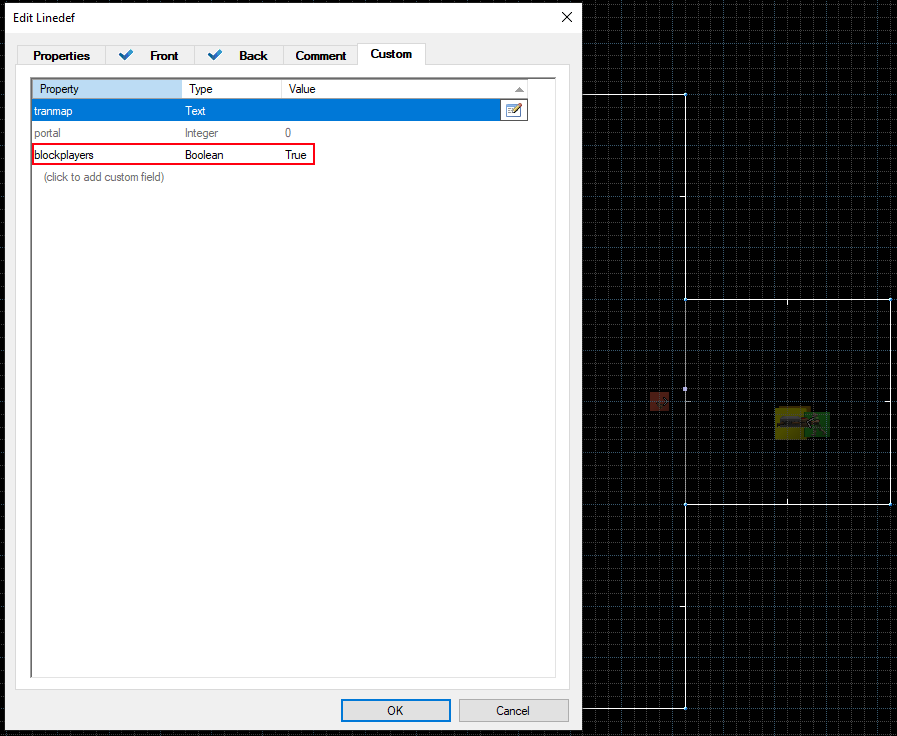Click to add custom field

(104, 177)
